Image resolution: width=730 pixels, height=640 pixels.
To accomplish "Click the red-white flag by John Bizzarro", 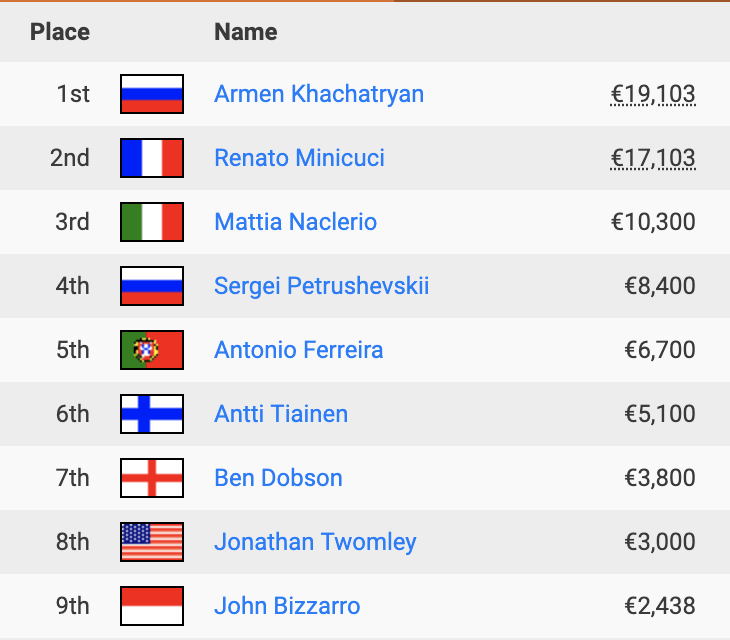I will pyautogui.click(x=152, y=606).
